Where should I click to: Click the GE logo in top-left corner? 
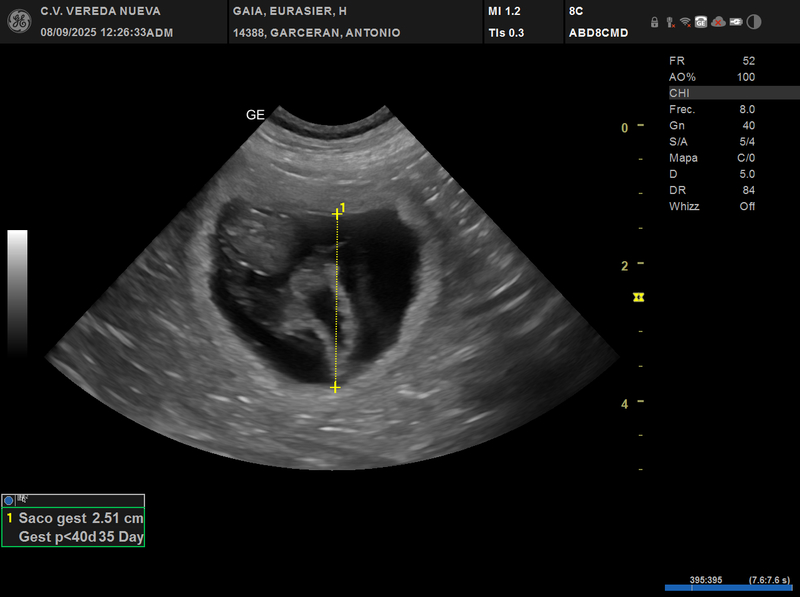point(17,21)
